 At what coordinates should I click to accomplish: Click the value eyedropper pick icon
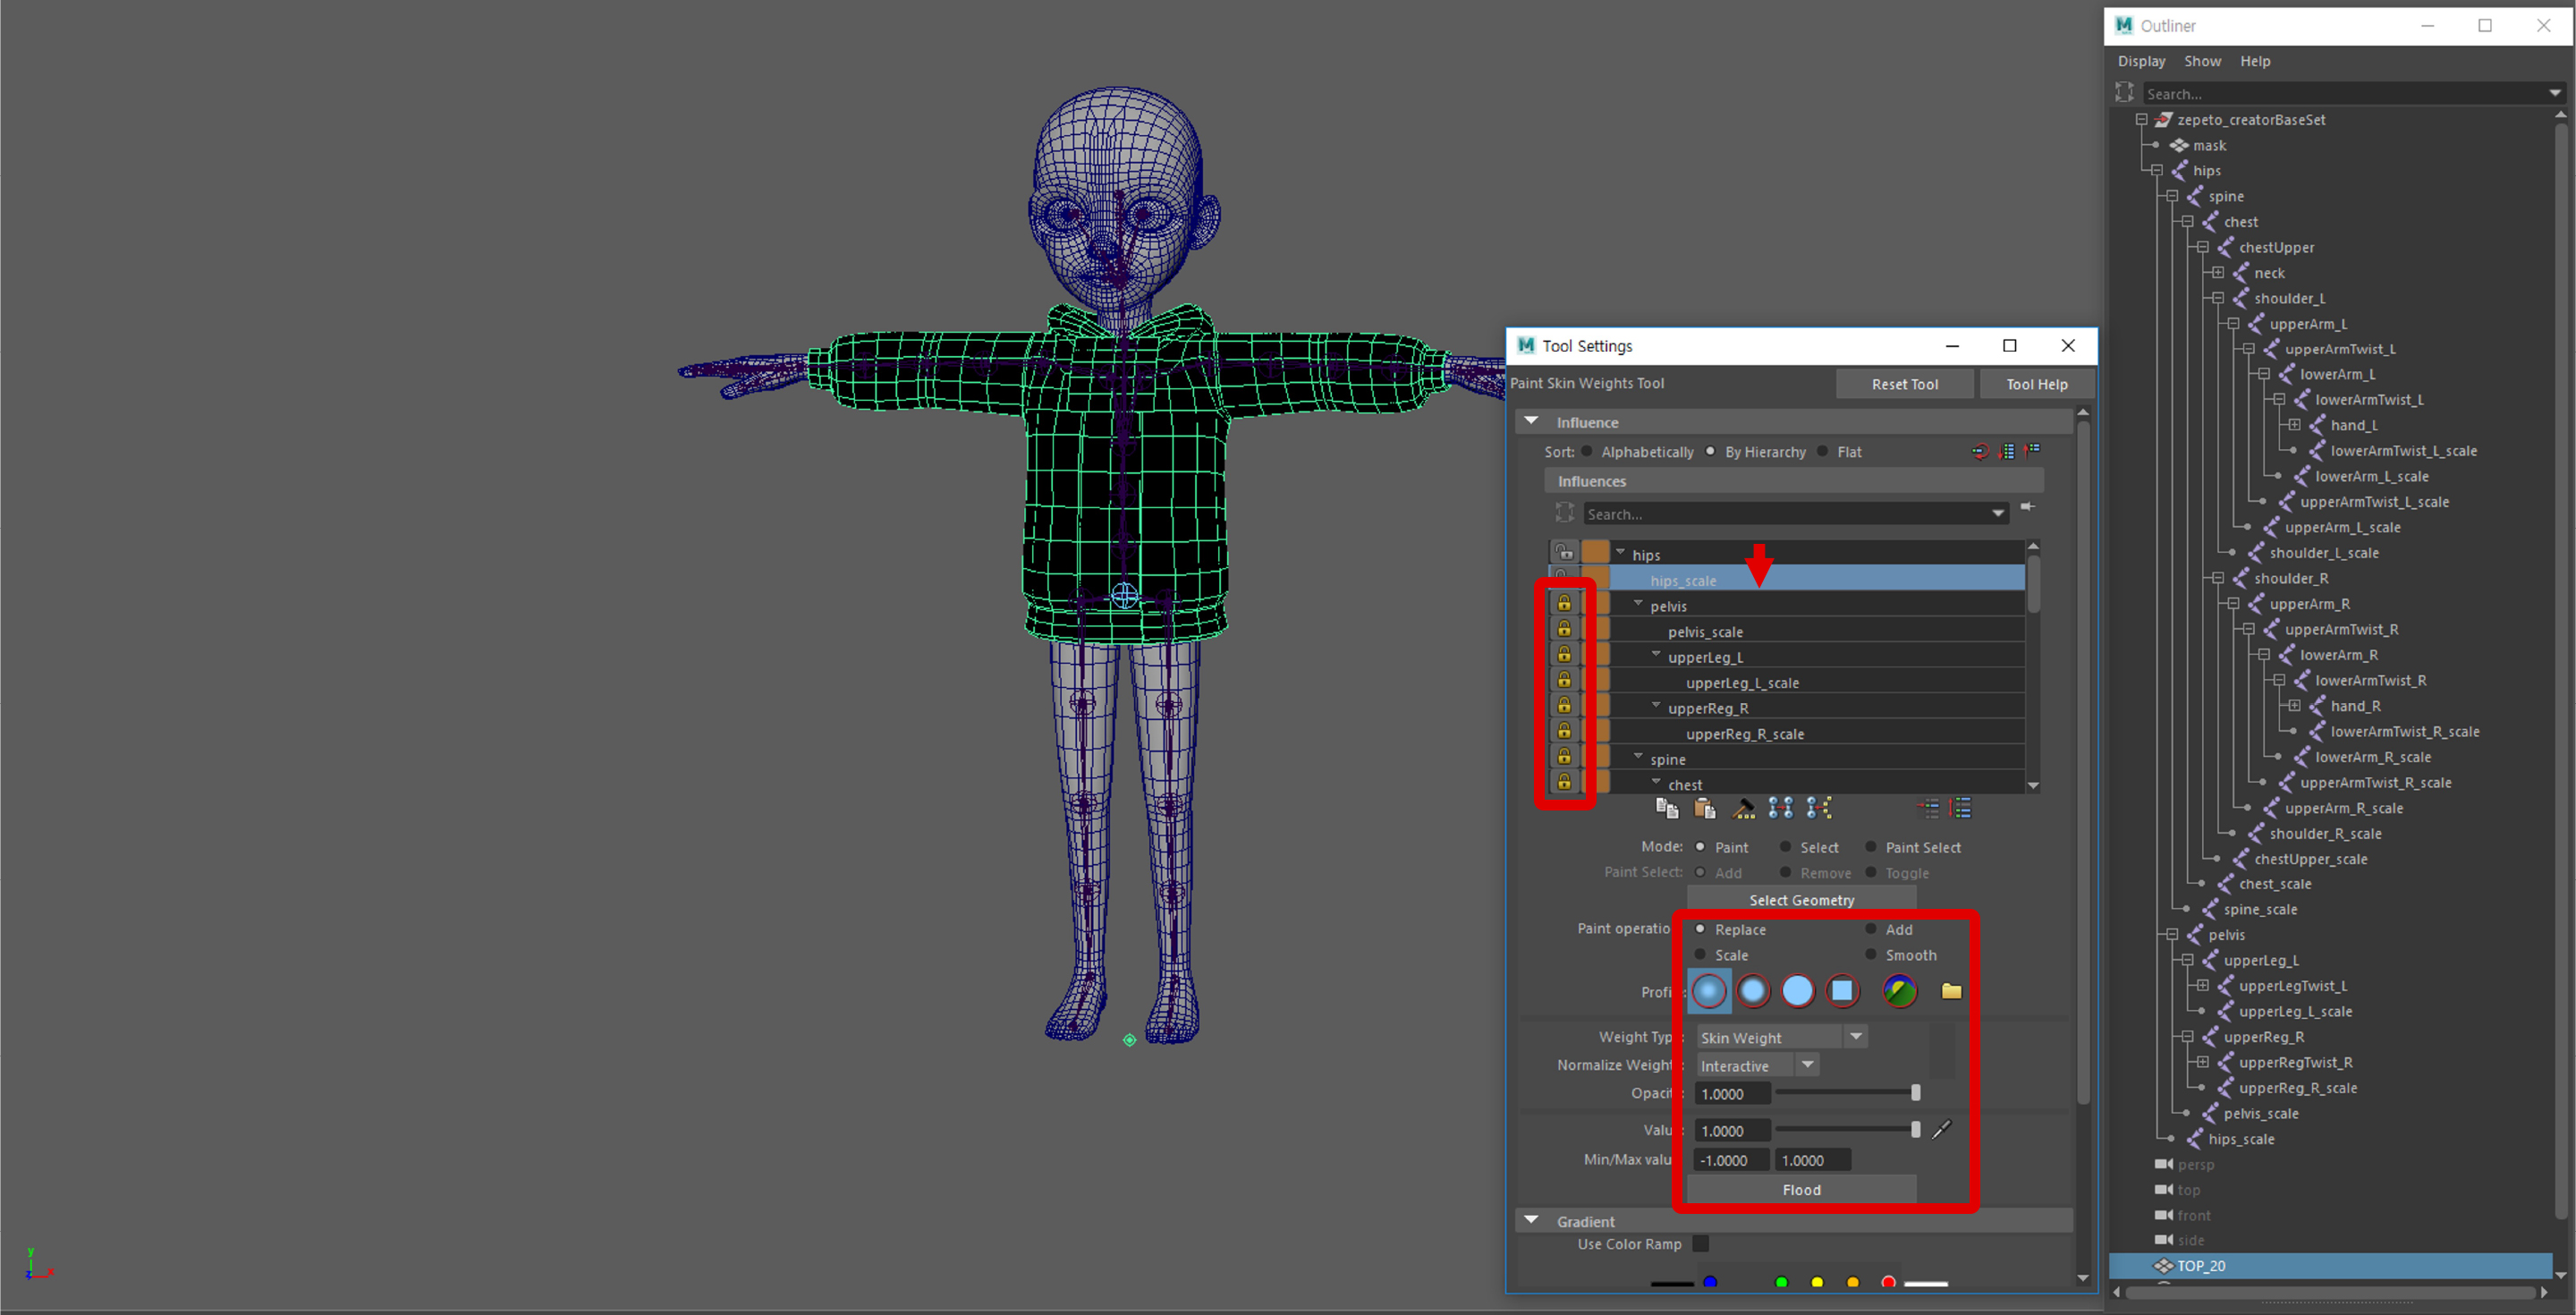pos(1941,1130)
